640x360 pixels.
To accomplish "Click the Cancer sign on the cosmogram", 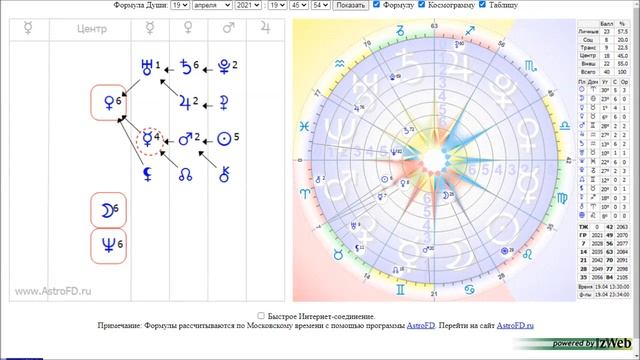I will pyautogui.click(x=469, y=290).
